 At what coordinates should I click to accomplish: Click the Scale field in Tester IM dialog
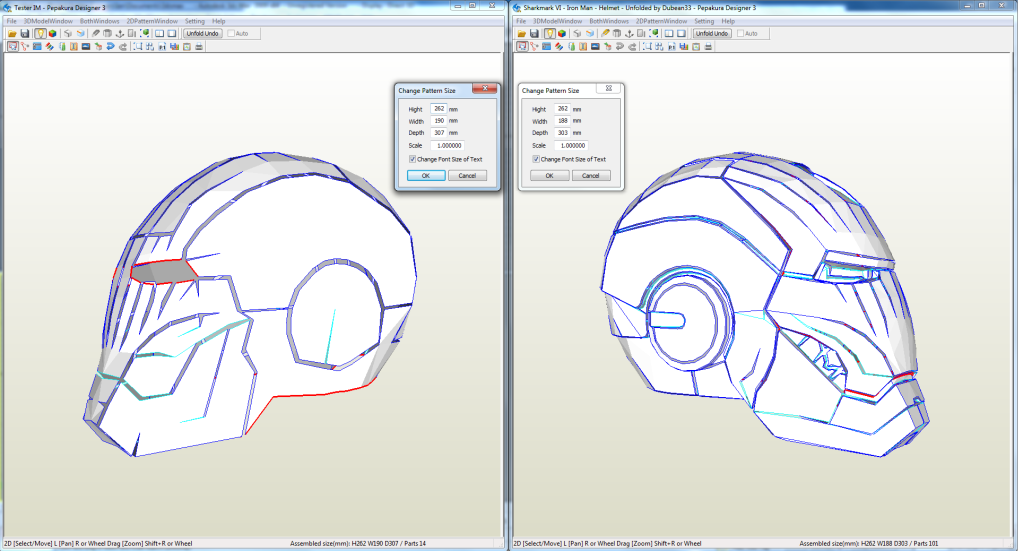tap(447, 145)
